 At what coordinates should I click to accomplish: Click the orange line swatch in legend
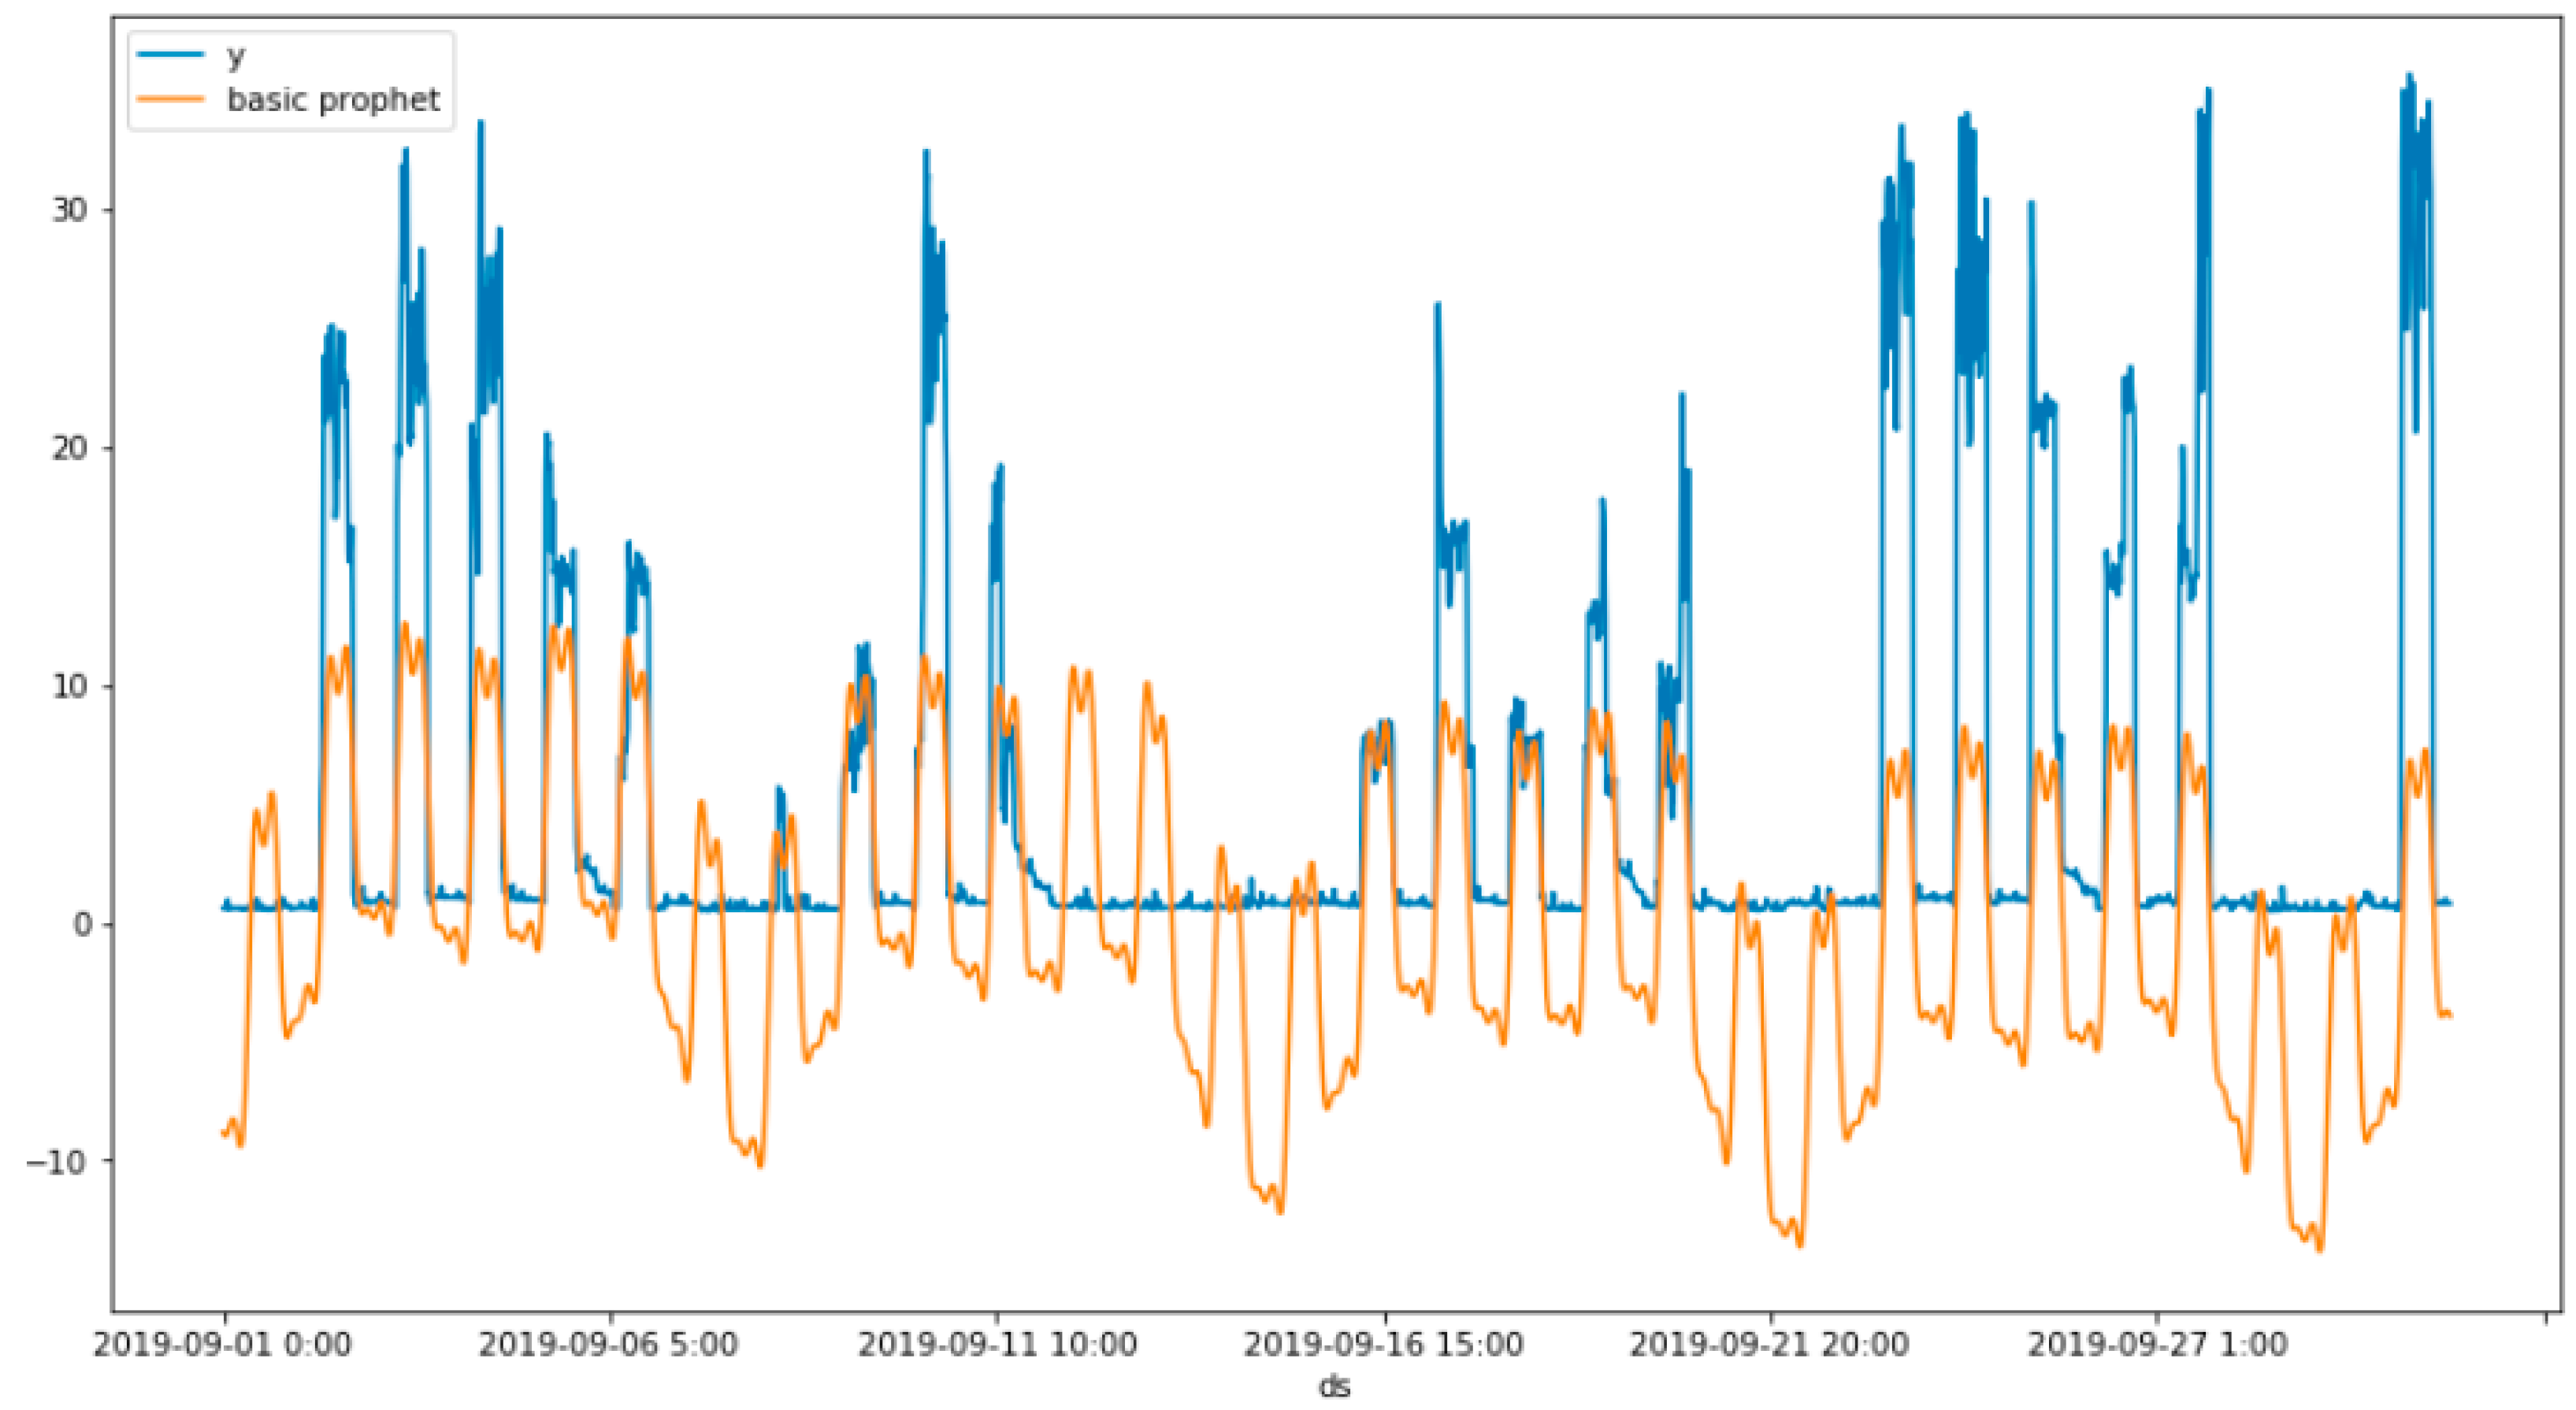point(171,100)
